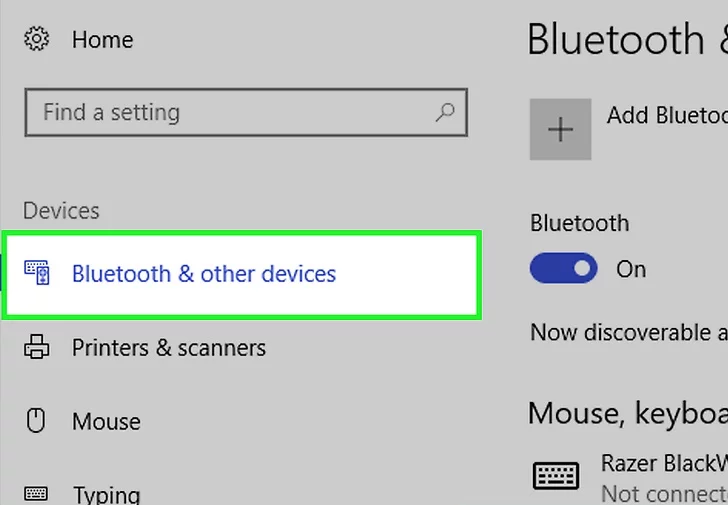Select Bluetooth & other devices menu entry
Screen dimensions: 728x505
(x=204, y=274)
